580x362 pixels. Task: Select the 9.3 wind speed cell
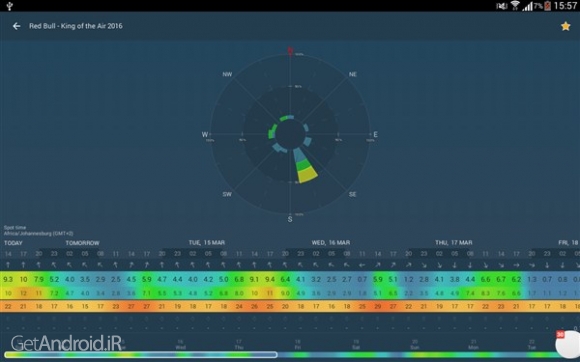coord(8,279)
